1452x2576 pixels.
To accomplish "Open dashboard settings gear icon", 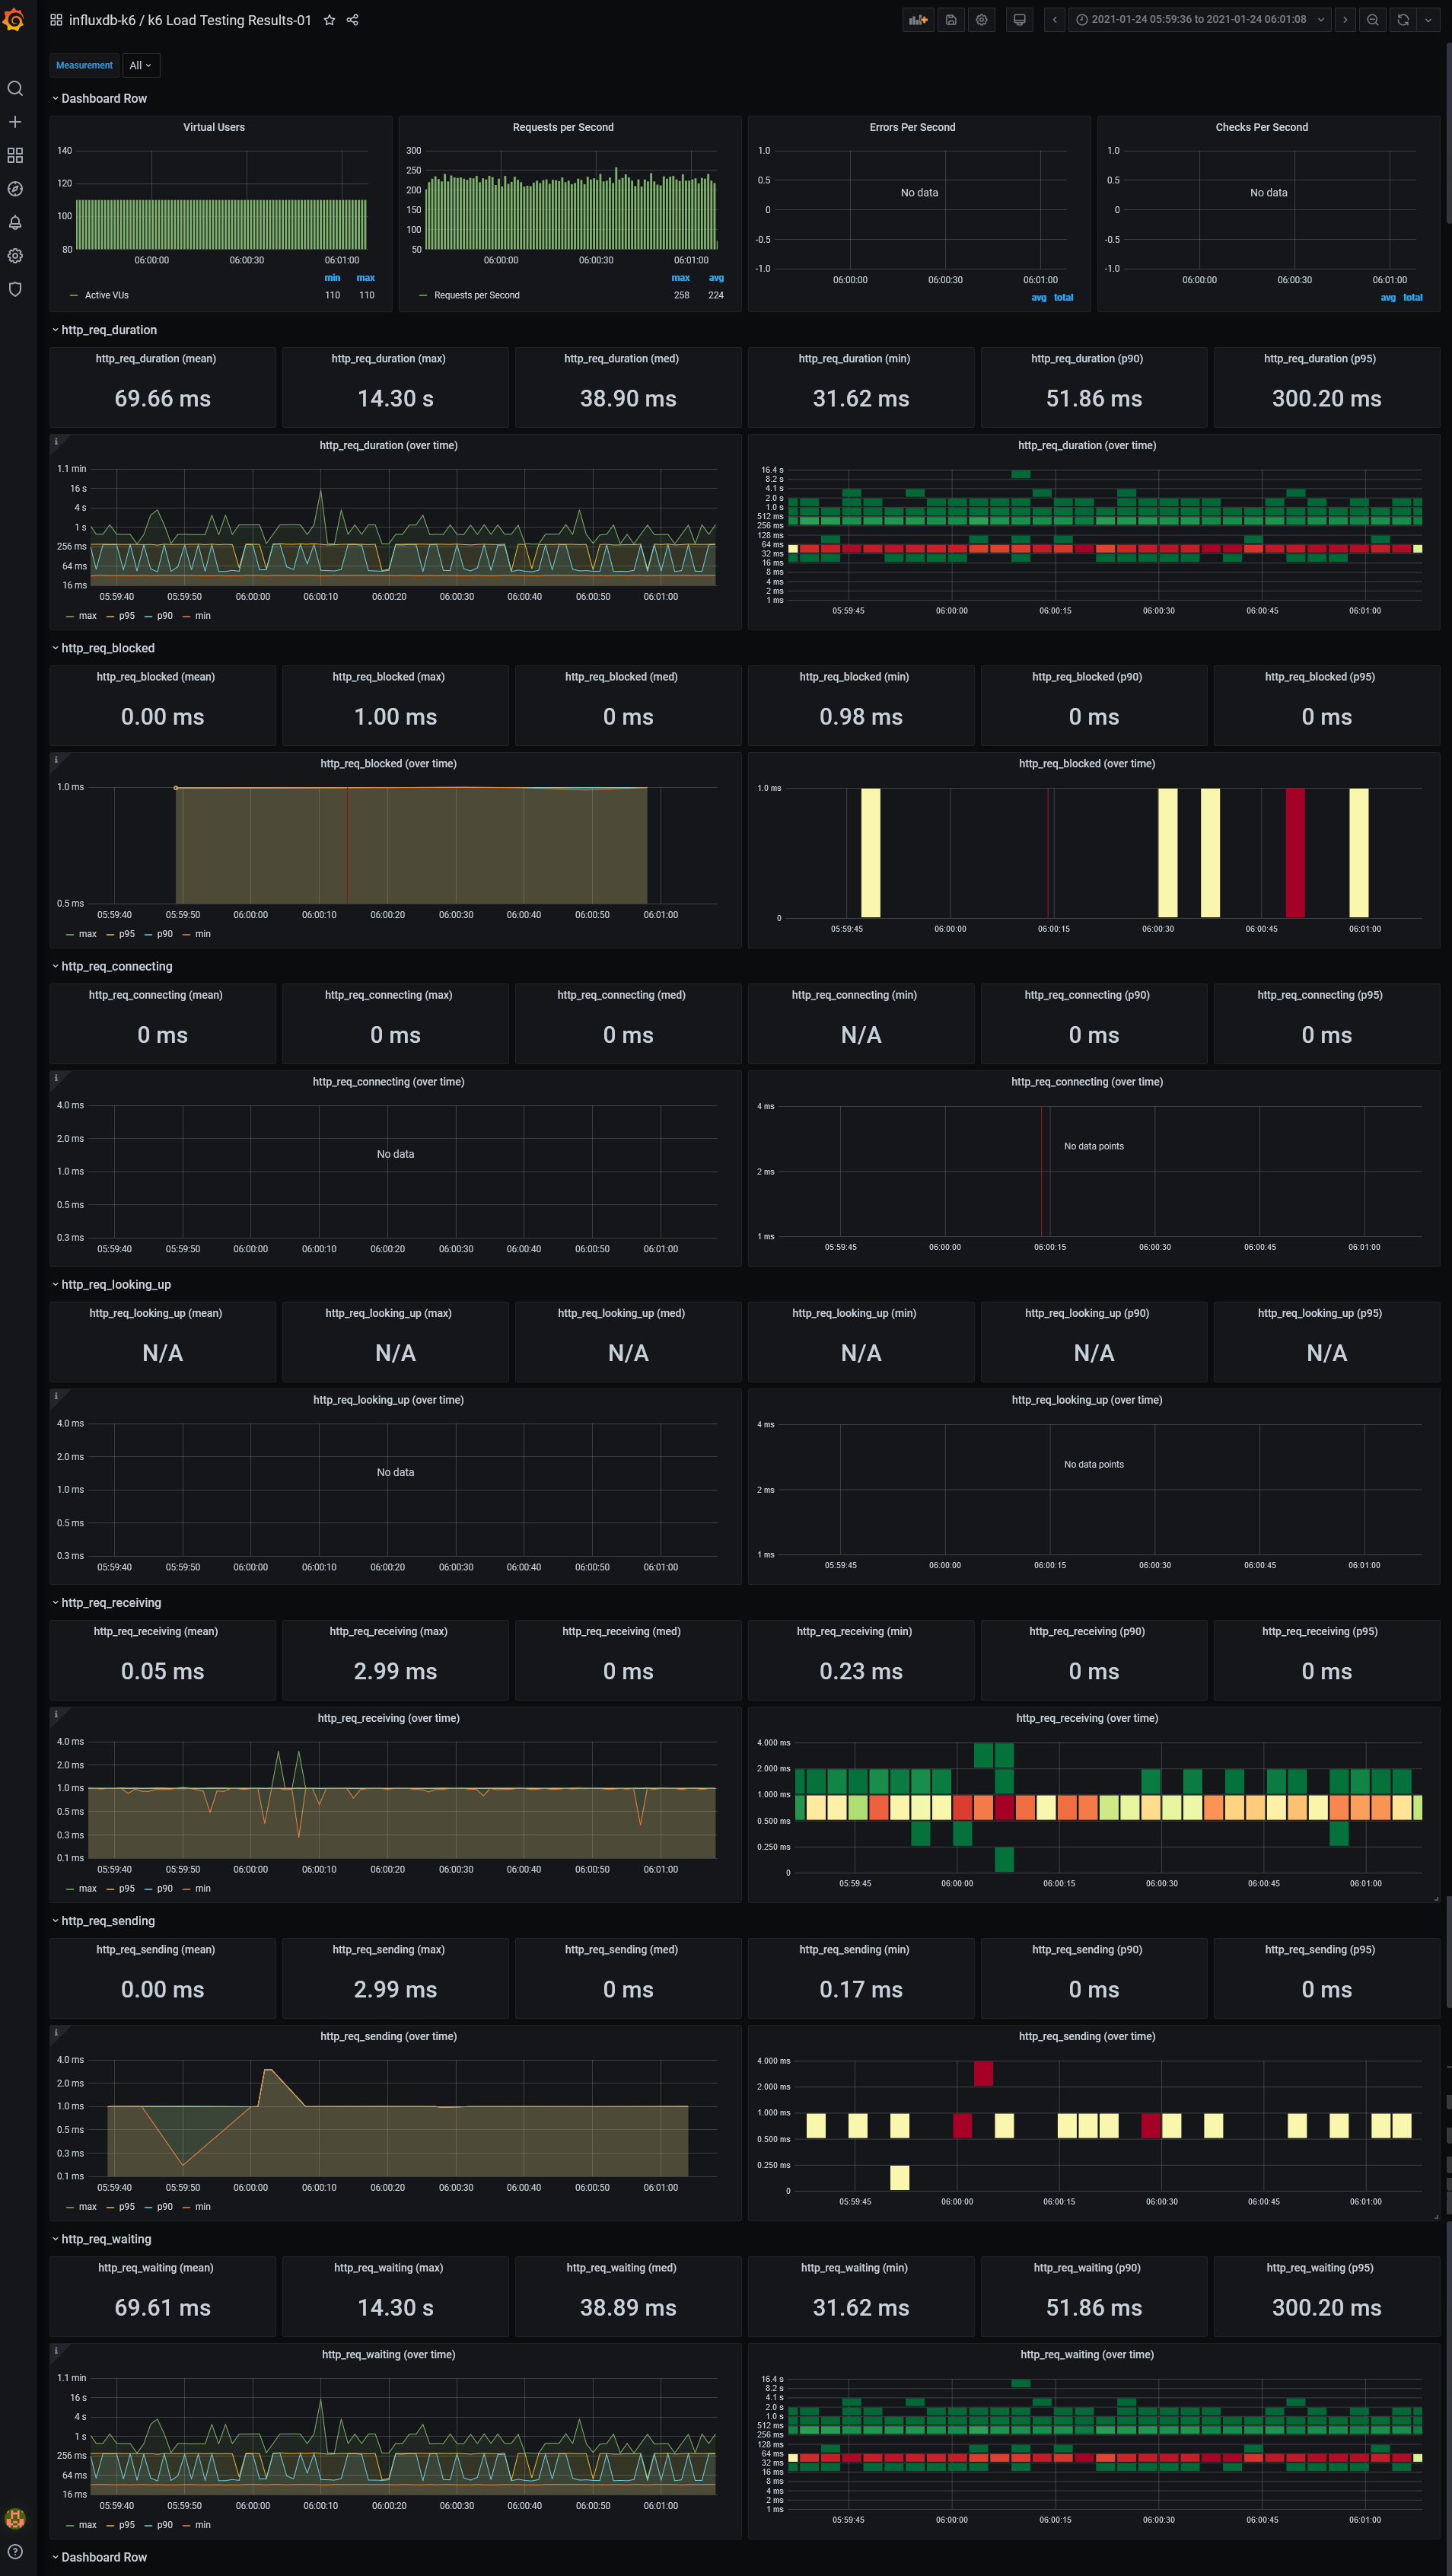I will (981, 19).
